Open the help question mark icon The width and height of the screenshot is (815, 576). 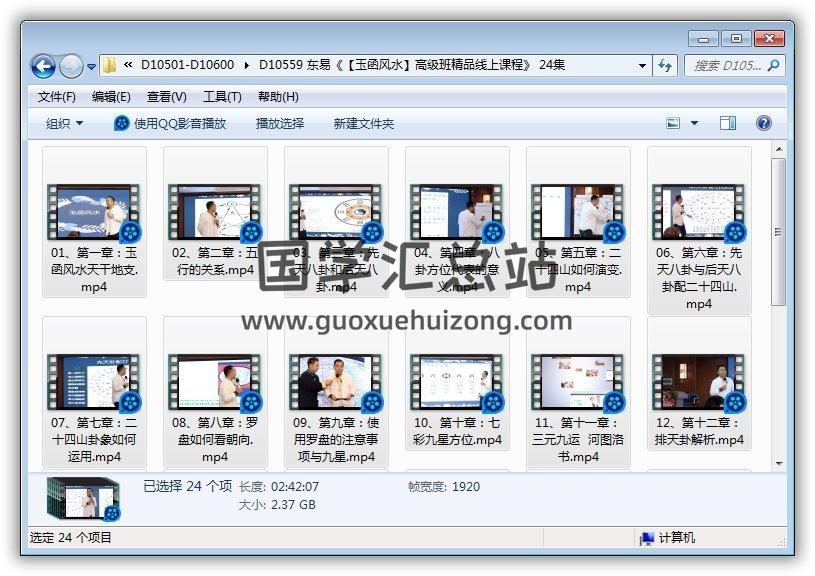pos(763,123)
